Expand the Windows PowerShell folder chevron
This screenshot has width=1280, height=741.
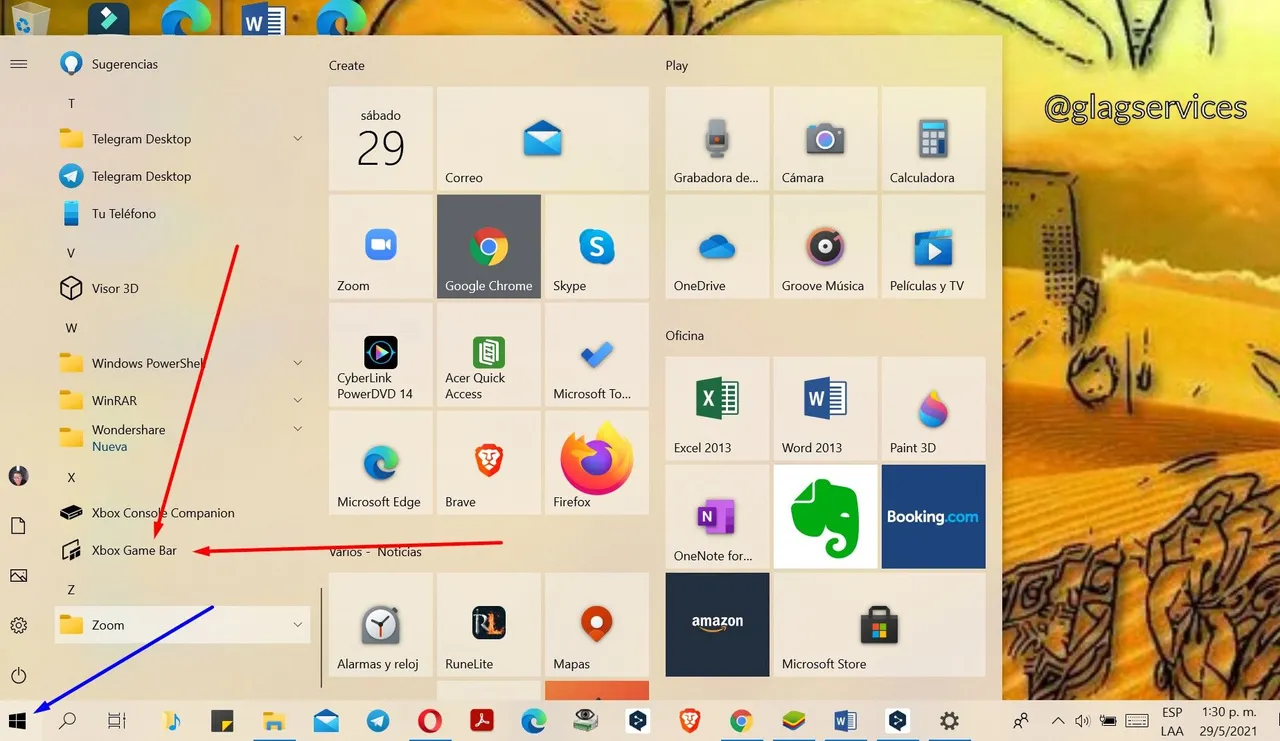click(x=298, y=362)
